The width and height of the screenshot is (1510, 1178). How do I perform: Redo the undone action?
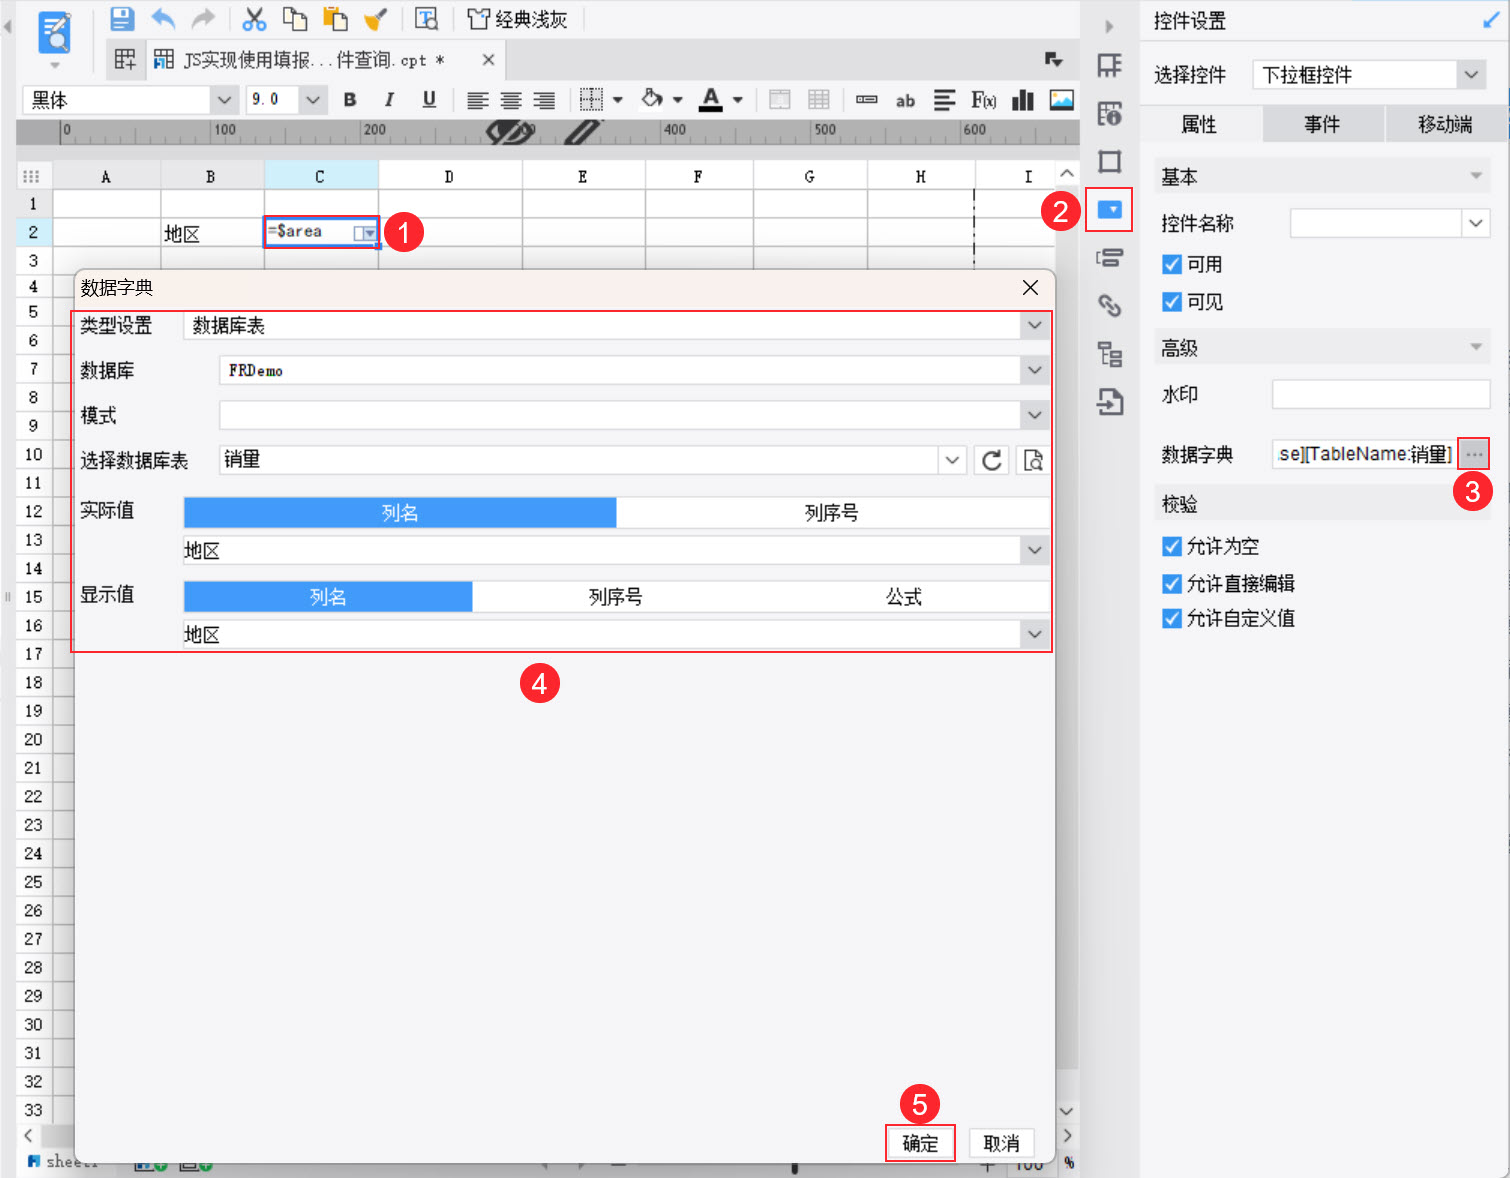203,19
